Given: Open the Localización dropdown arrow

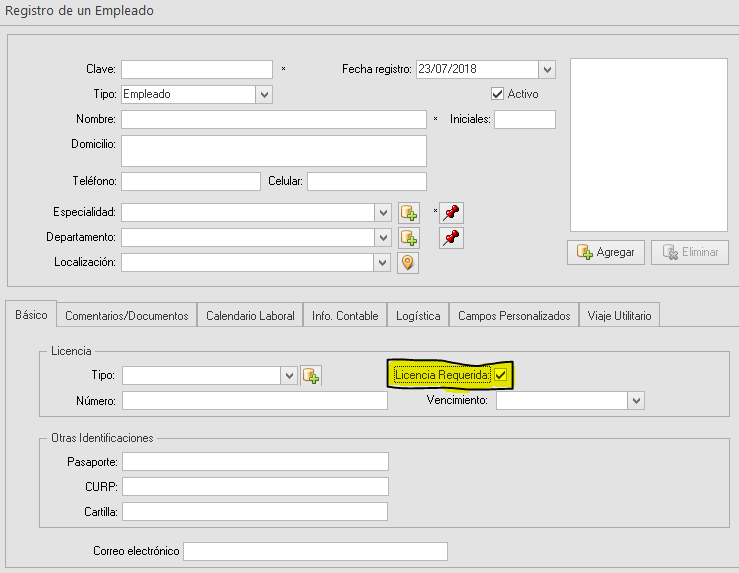Looking at the screenshot, I should (x=383, y=263).
